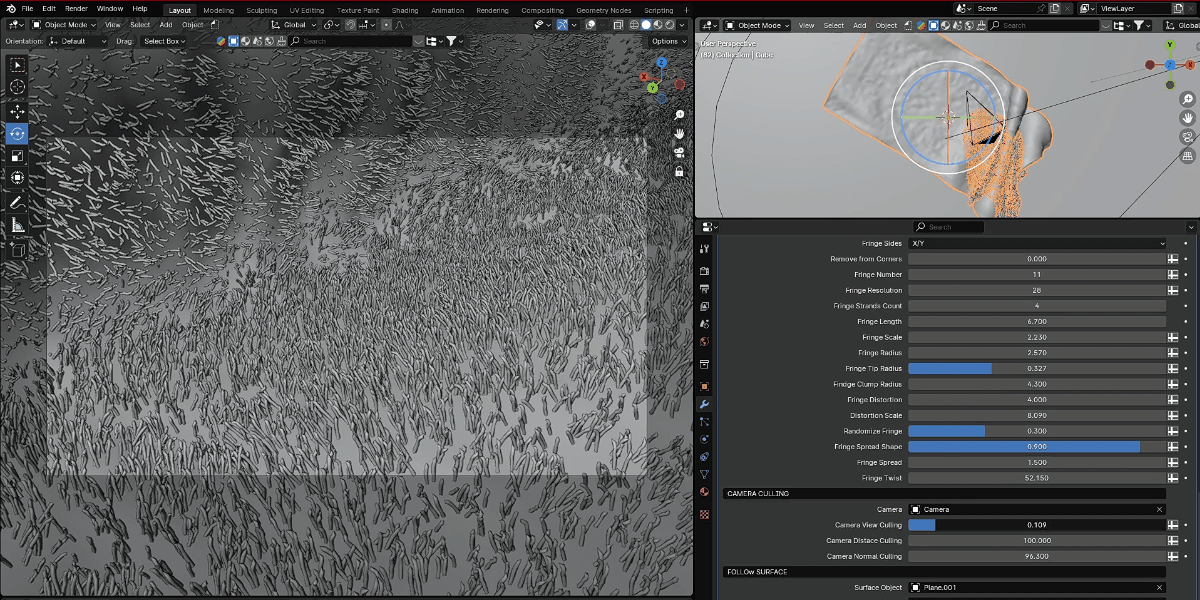Viewport: 1200px width, 600px height.
Task: Open the Material properties tab
Action: (x=704, y=492)
